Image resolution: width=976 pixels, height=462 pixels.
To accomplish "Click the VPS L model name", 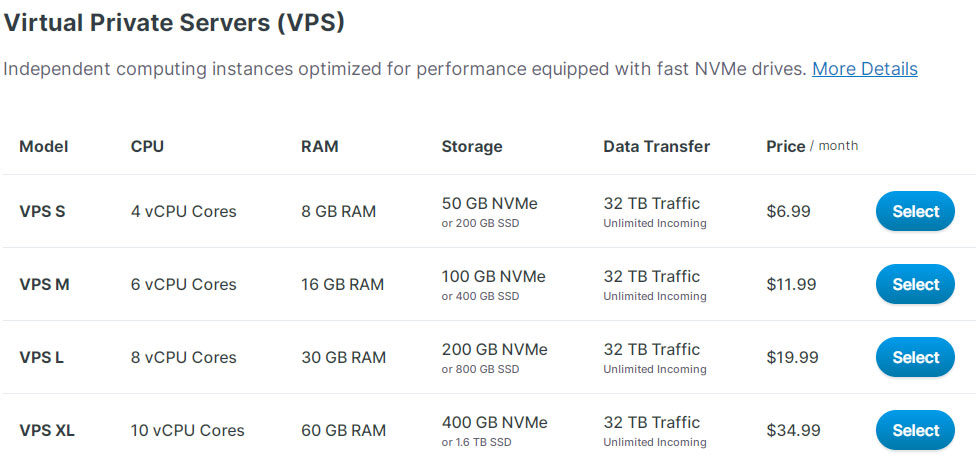I will coord(41,357).
